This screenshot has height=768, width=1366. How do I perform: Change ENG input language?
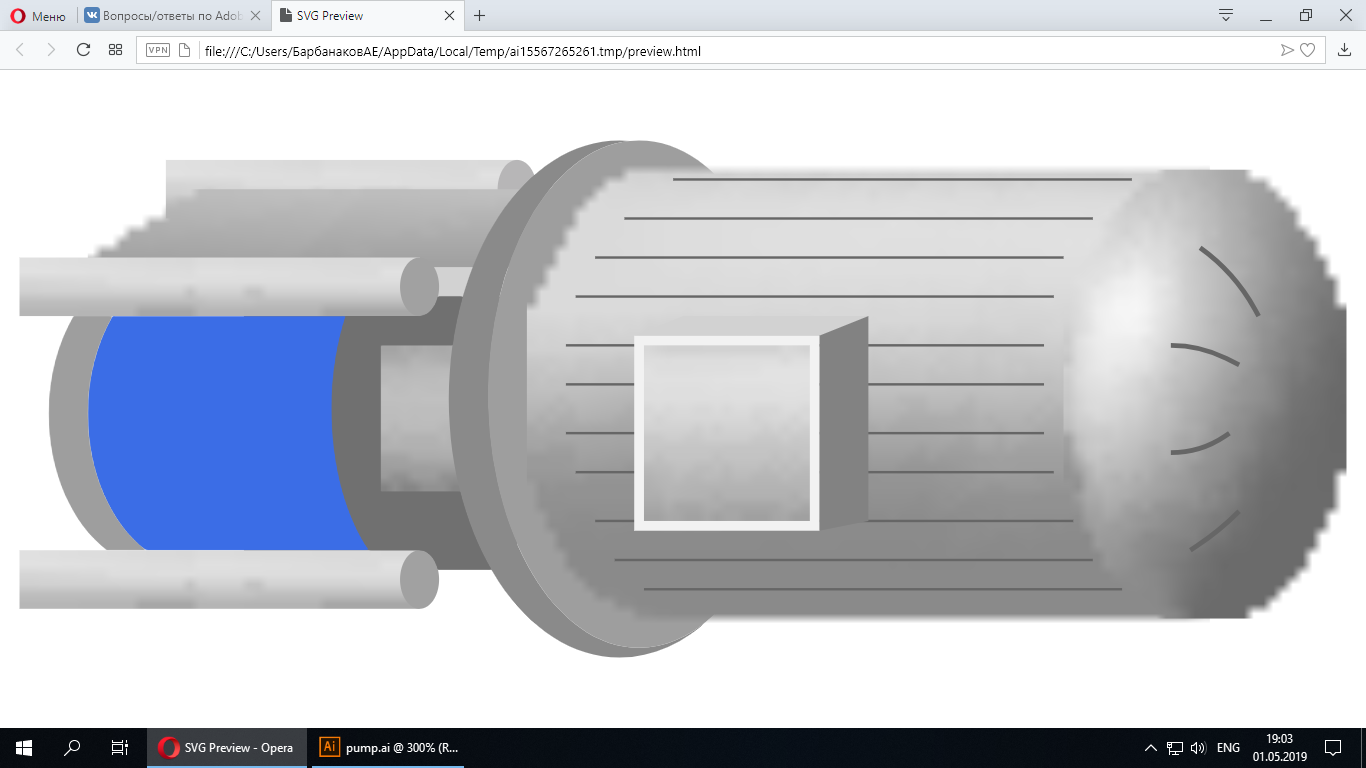point(1228,748)
